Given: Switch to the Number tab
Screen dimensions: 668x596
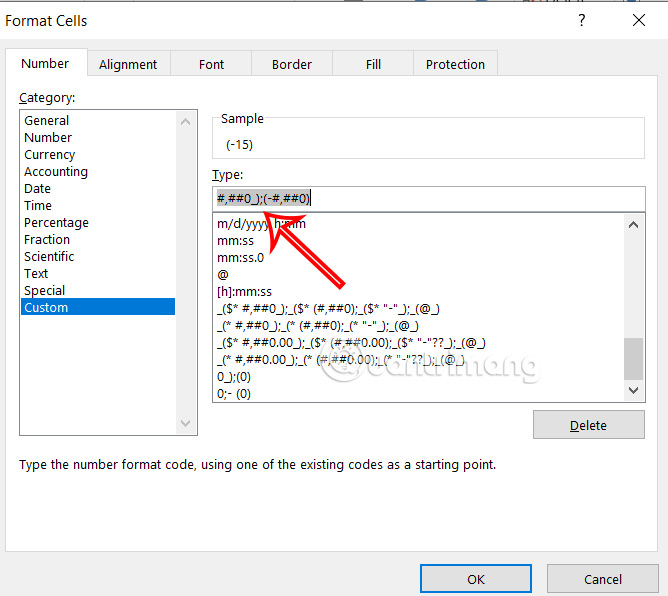Looking at the screenshot, I should [x=45, y=63].
